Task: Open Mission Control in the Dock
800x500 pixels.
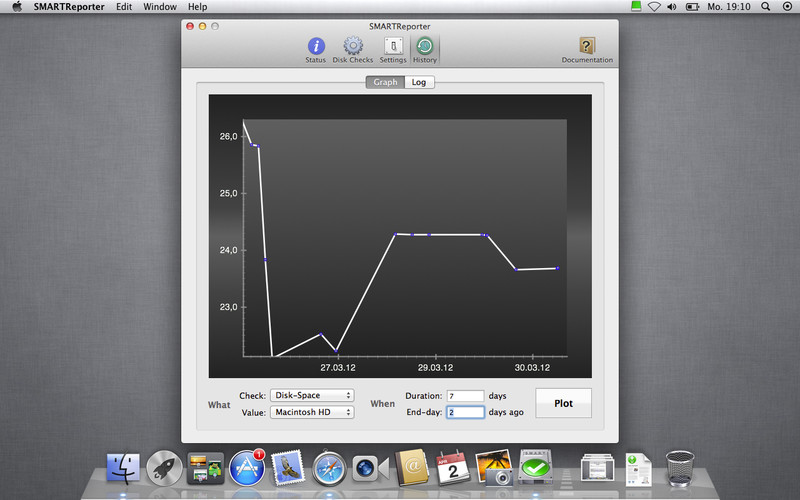Action: [x=206, y=468]
